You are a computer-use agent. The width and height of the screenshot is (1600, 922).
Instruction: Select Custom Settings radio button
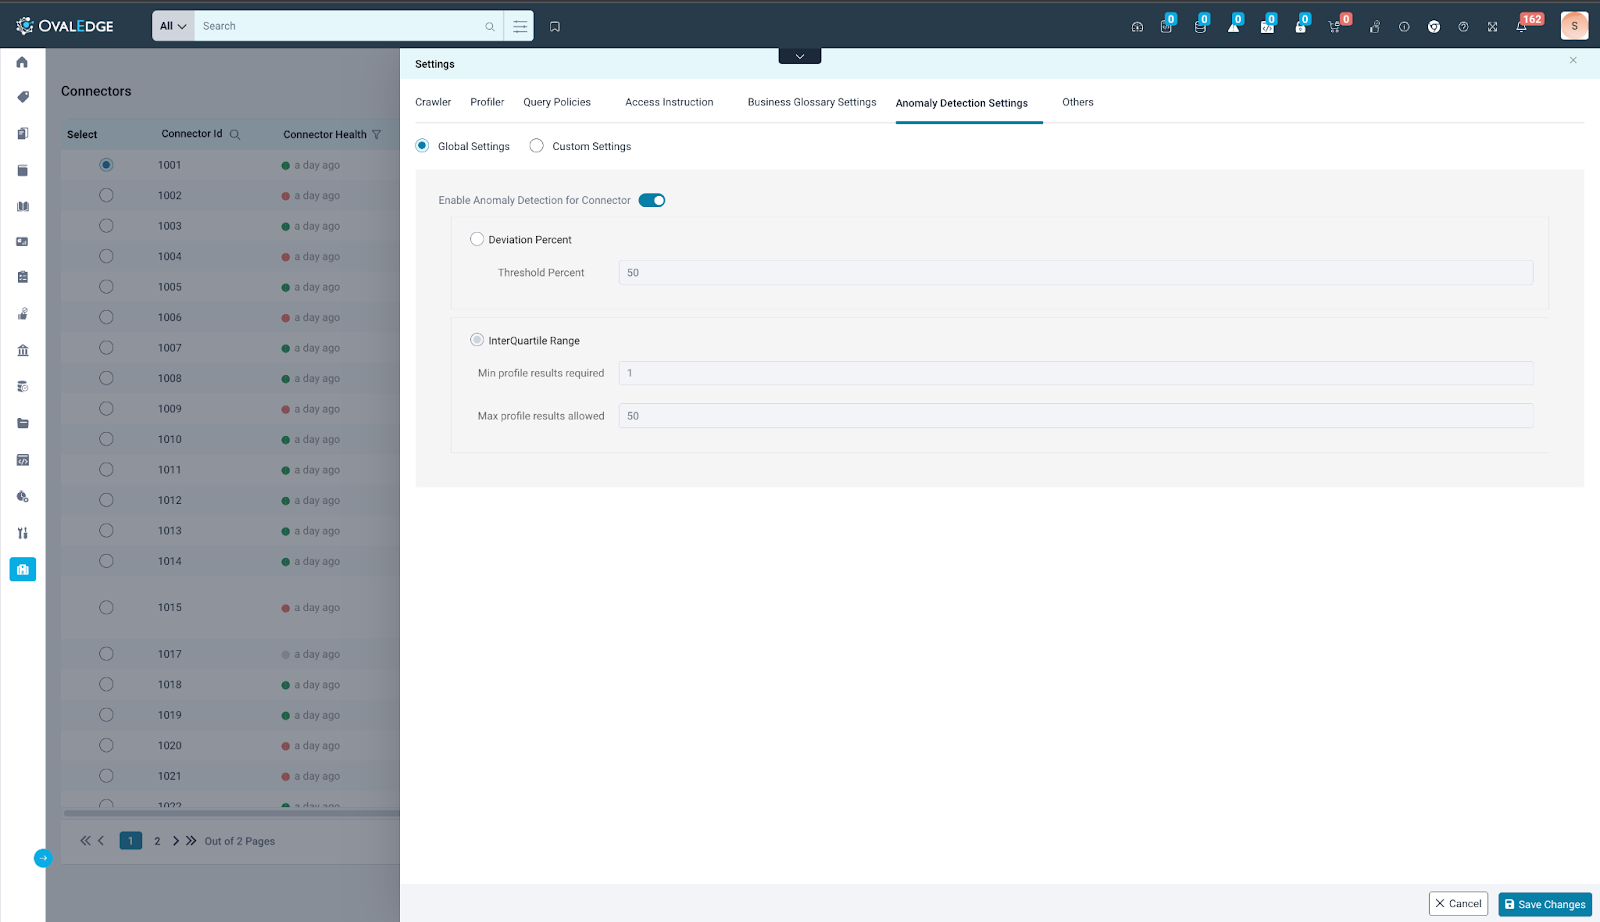(537, 146)
